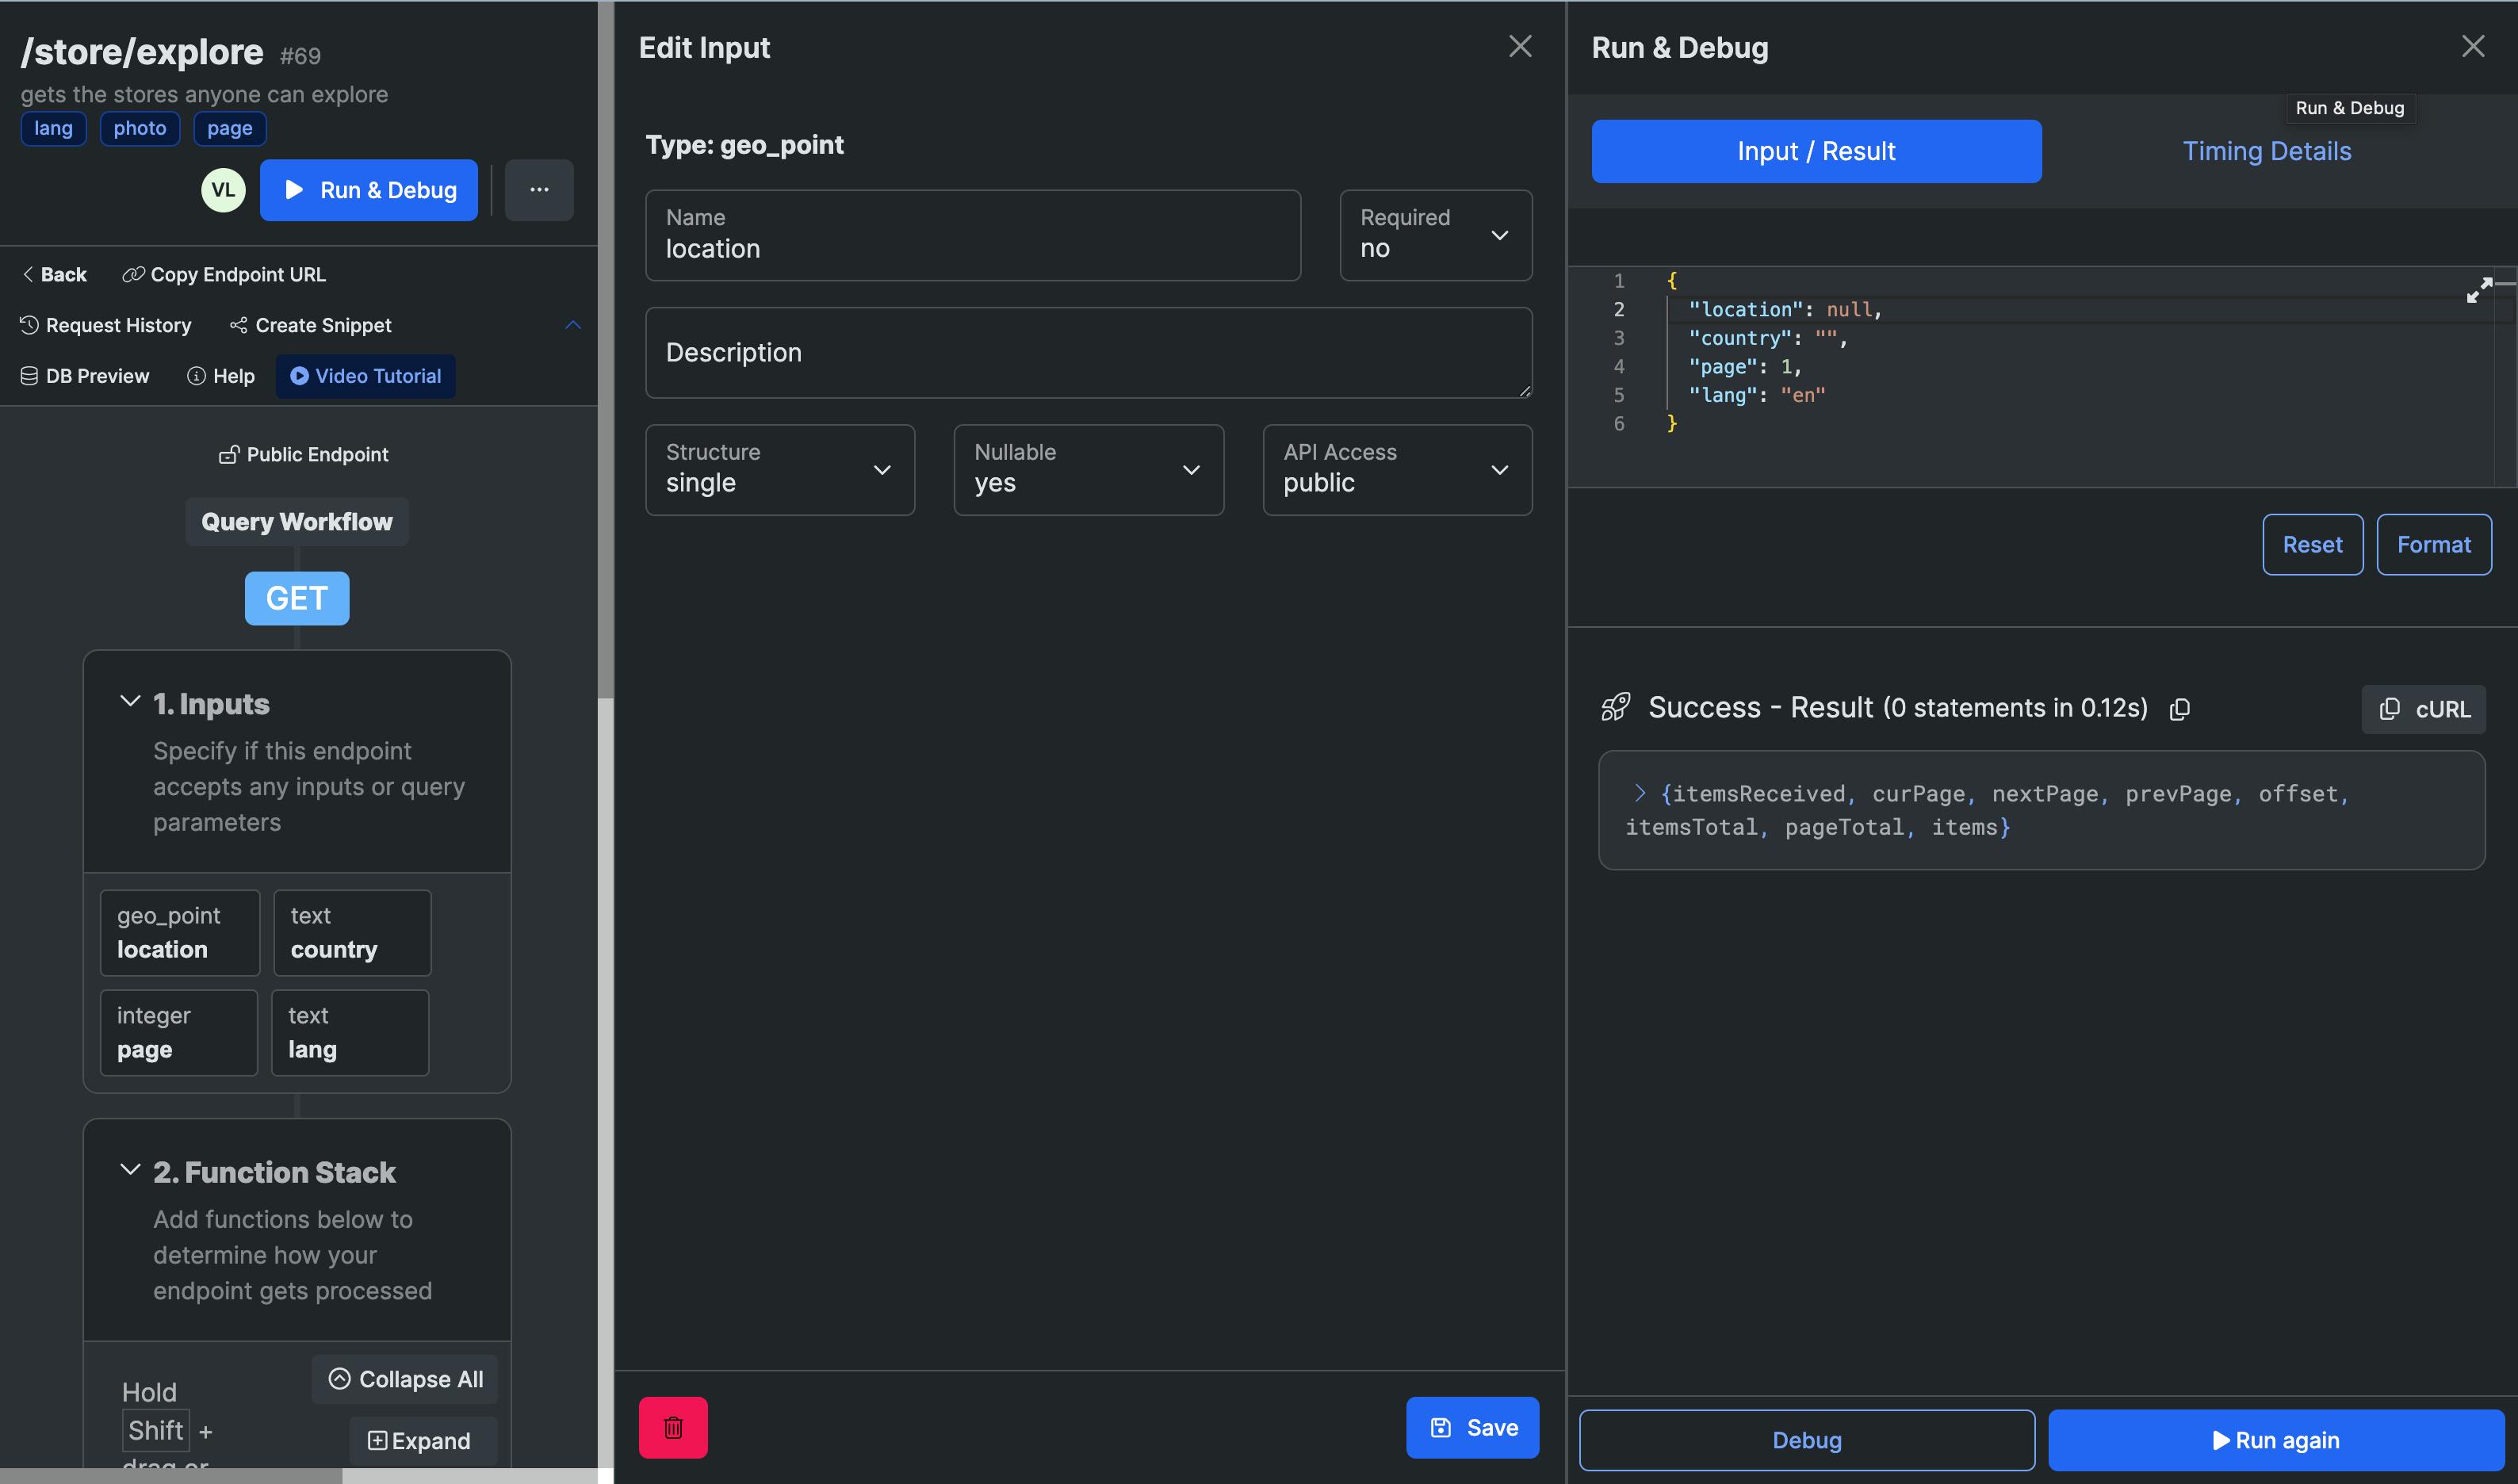The height and width of the screenshot is (1484, 2518).
Task: Play the Video Tutorial
Action: (x=366, y=376)
